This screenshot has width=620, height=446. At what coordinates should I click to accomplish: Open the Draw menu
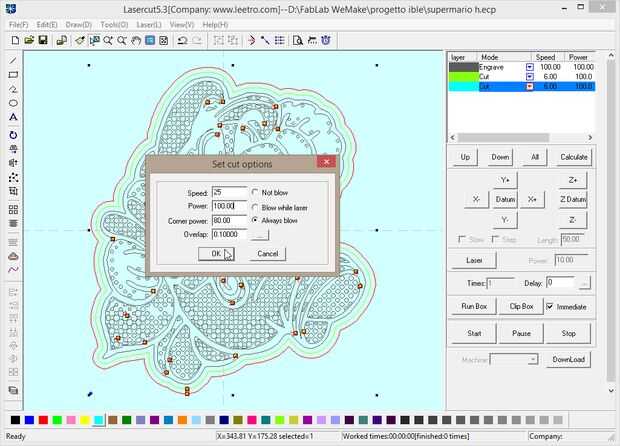click(x=79, y=25)
